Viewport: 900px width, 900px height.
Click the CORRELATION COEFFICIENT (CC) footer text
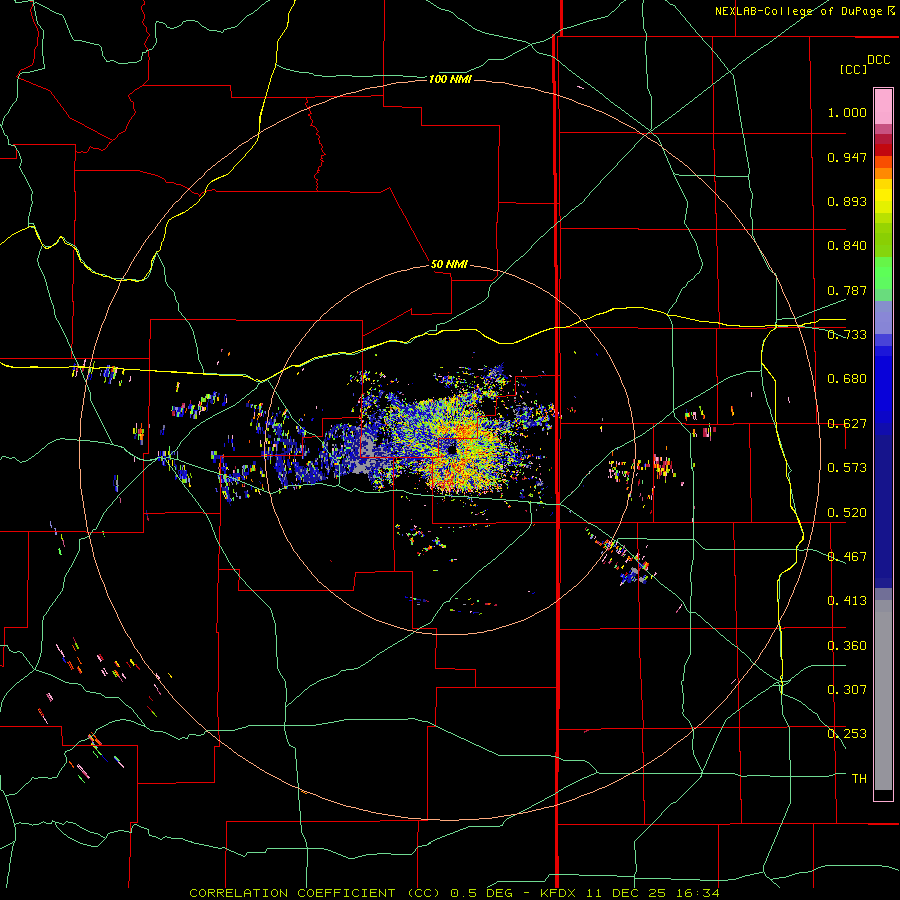click(315, 893)
